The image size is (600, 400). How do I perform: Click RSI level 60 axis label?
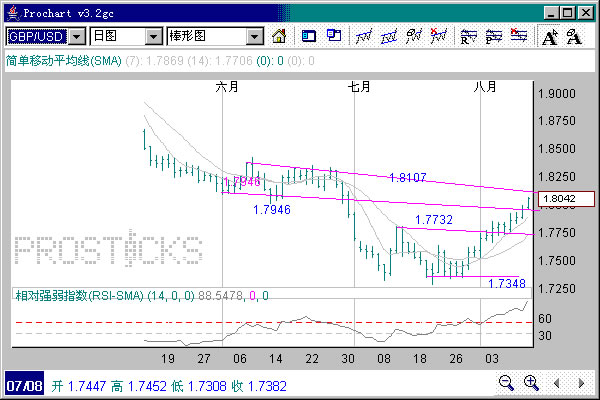point(545,319)
